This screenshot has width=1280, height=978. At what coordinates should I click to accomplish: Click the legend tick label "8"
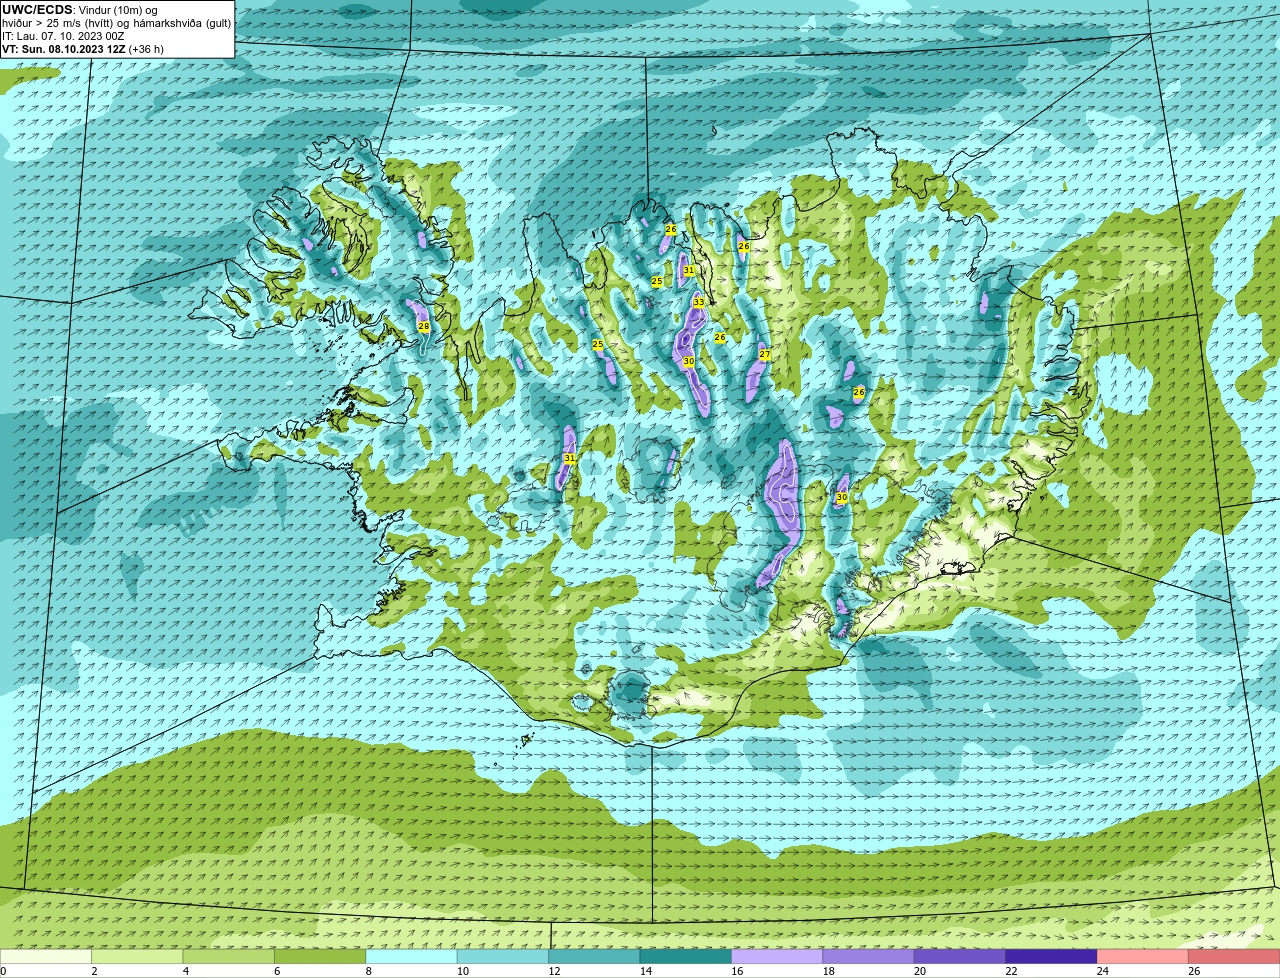point(369,971)
